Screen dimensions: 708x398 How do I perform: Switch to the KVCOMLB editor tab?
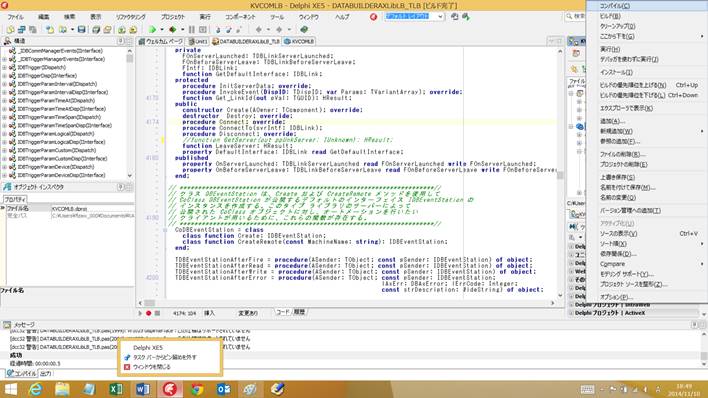pyautogui.click(x=299, y=41)
